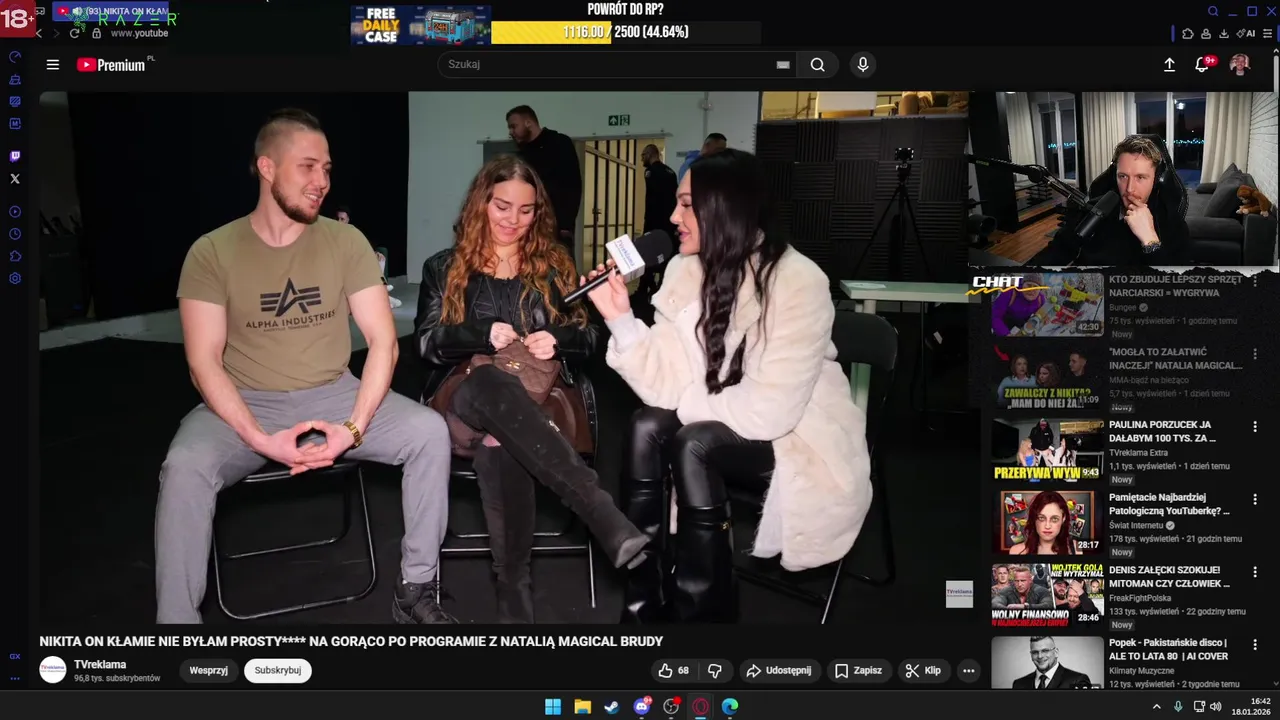Open the Paulina Porzucek video thumbnail
1280x720 pixels.
click(x=1047, y=449)
